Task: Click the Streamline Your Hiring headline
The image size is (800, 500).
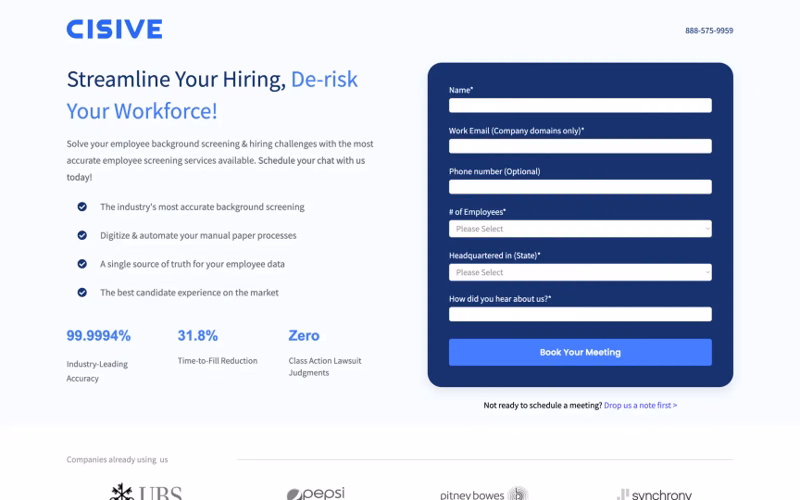Action: (x=212, y=95)
